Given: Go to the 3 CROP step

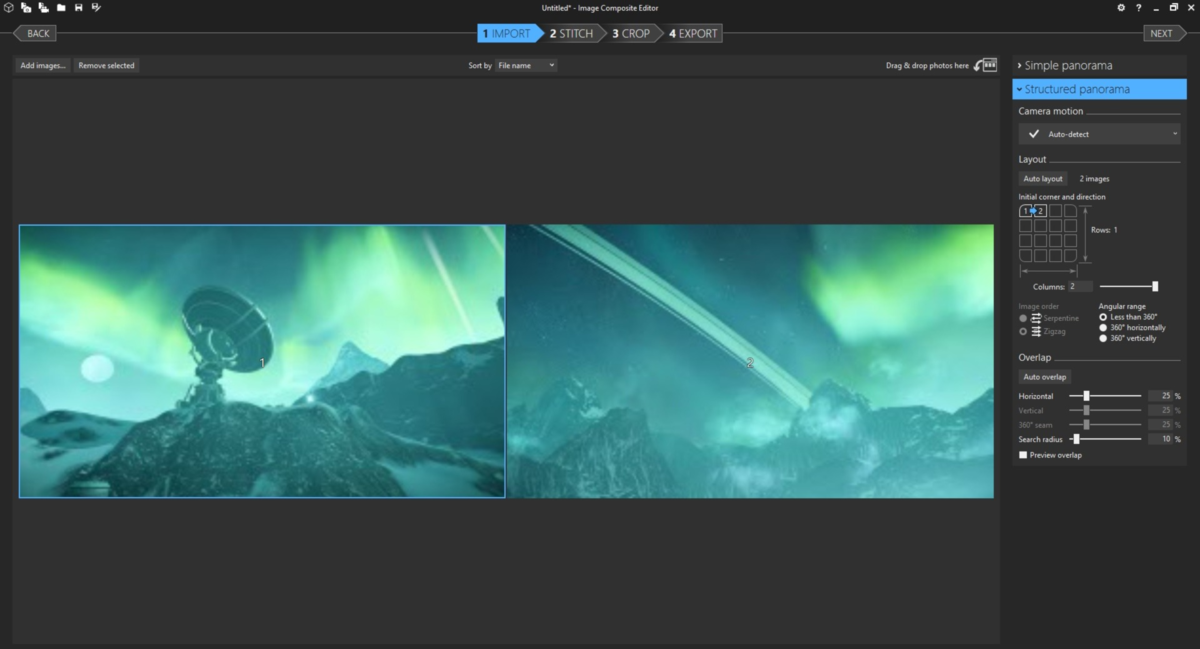Looking at the screenshot, I should coord(632,33).
